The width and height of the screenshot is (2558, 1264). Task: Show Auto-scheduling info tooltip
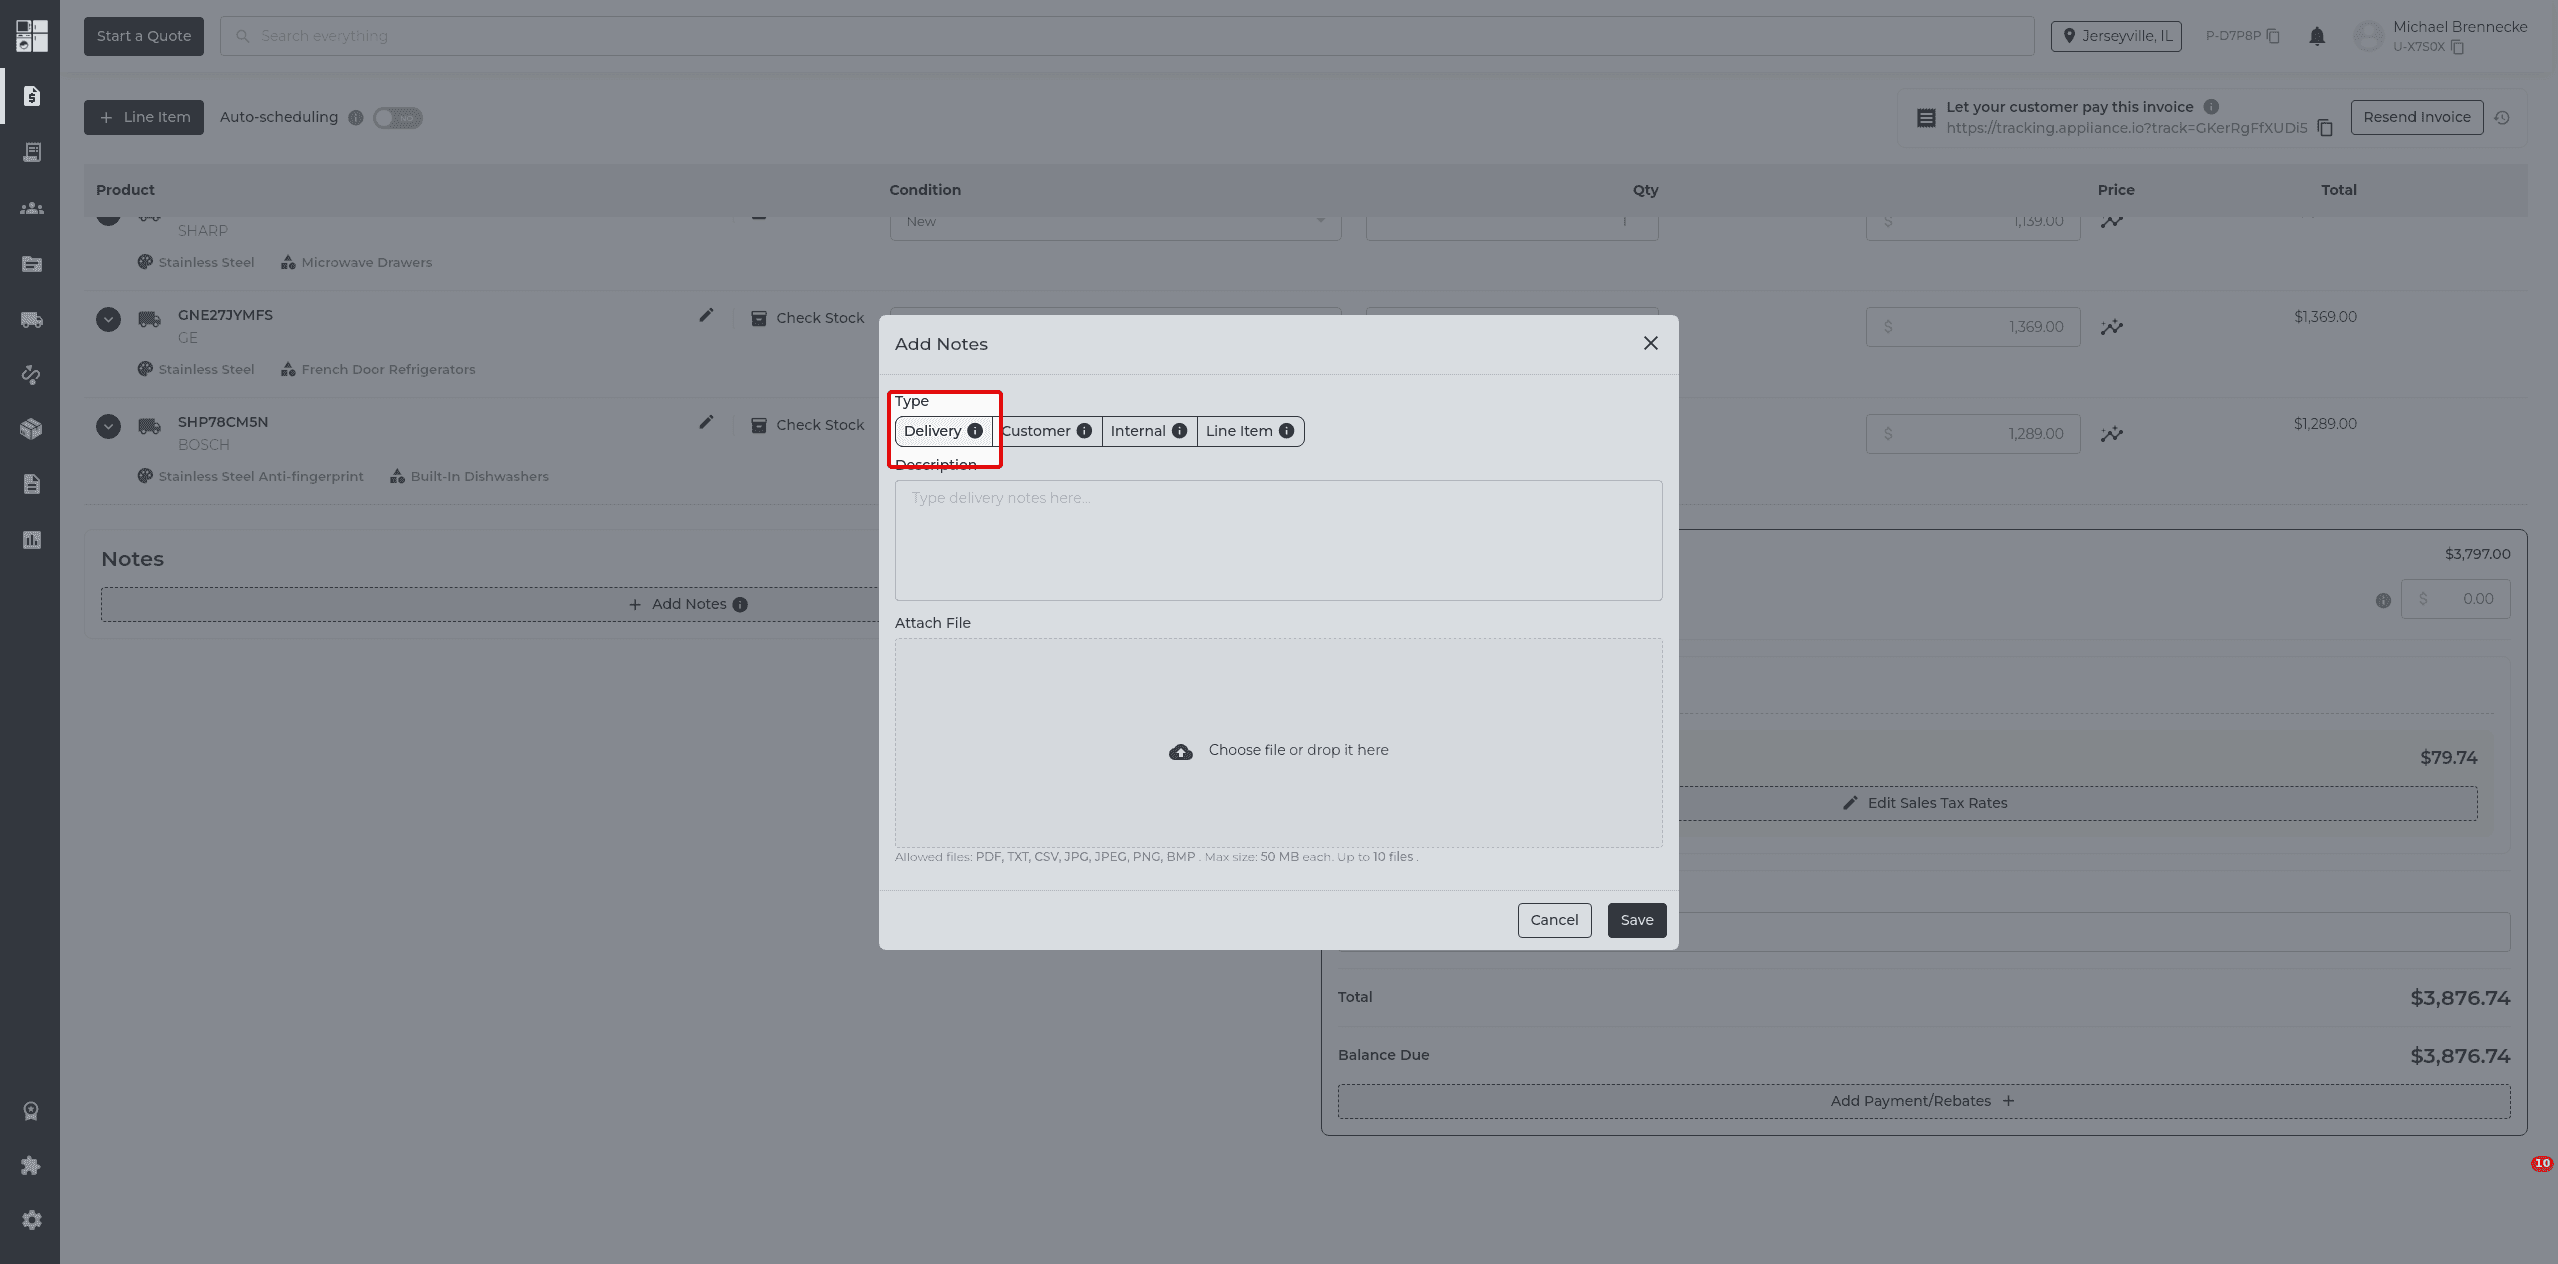[x=355, y=118]
